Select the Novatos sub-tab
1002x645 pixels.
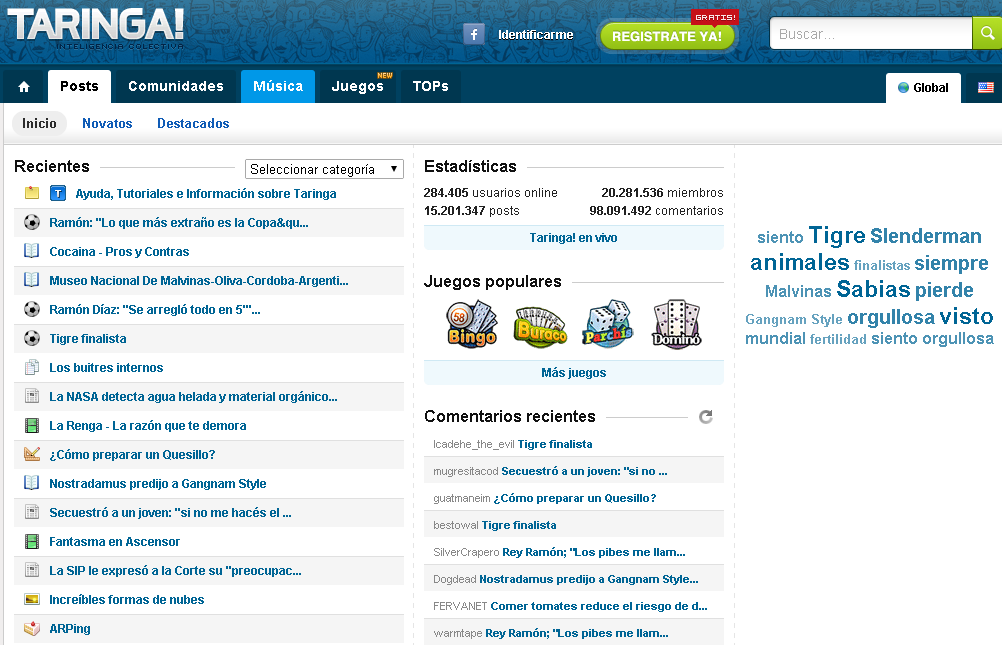107,123
